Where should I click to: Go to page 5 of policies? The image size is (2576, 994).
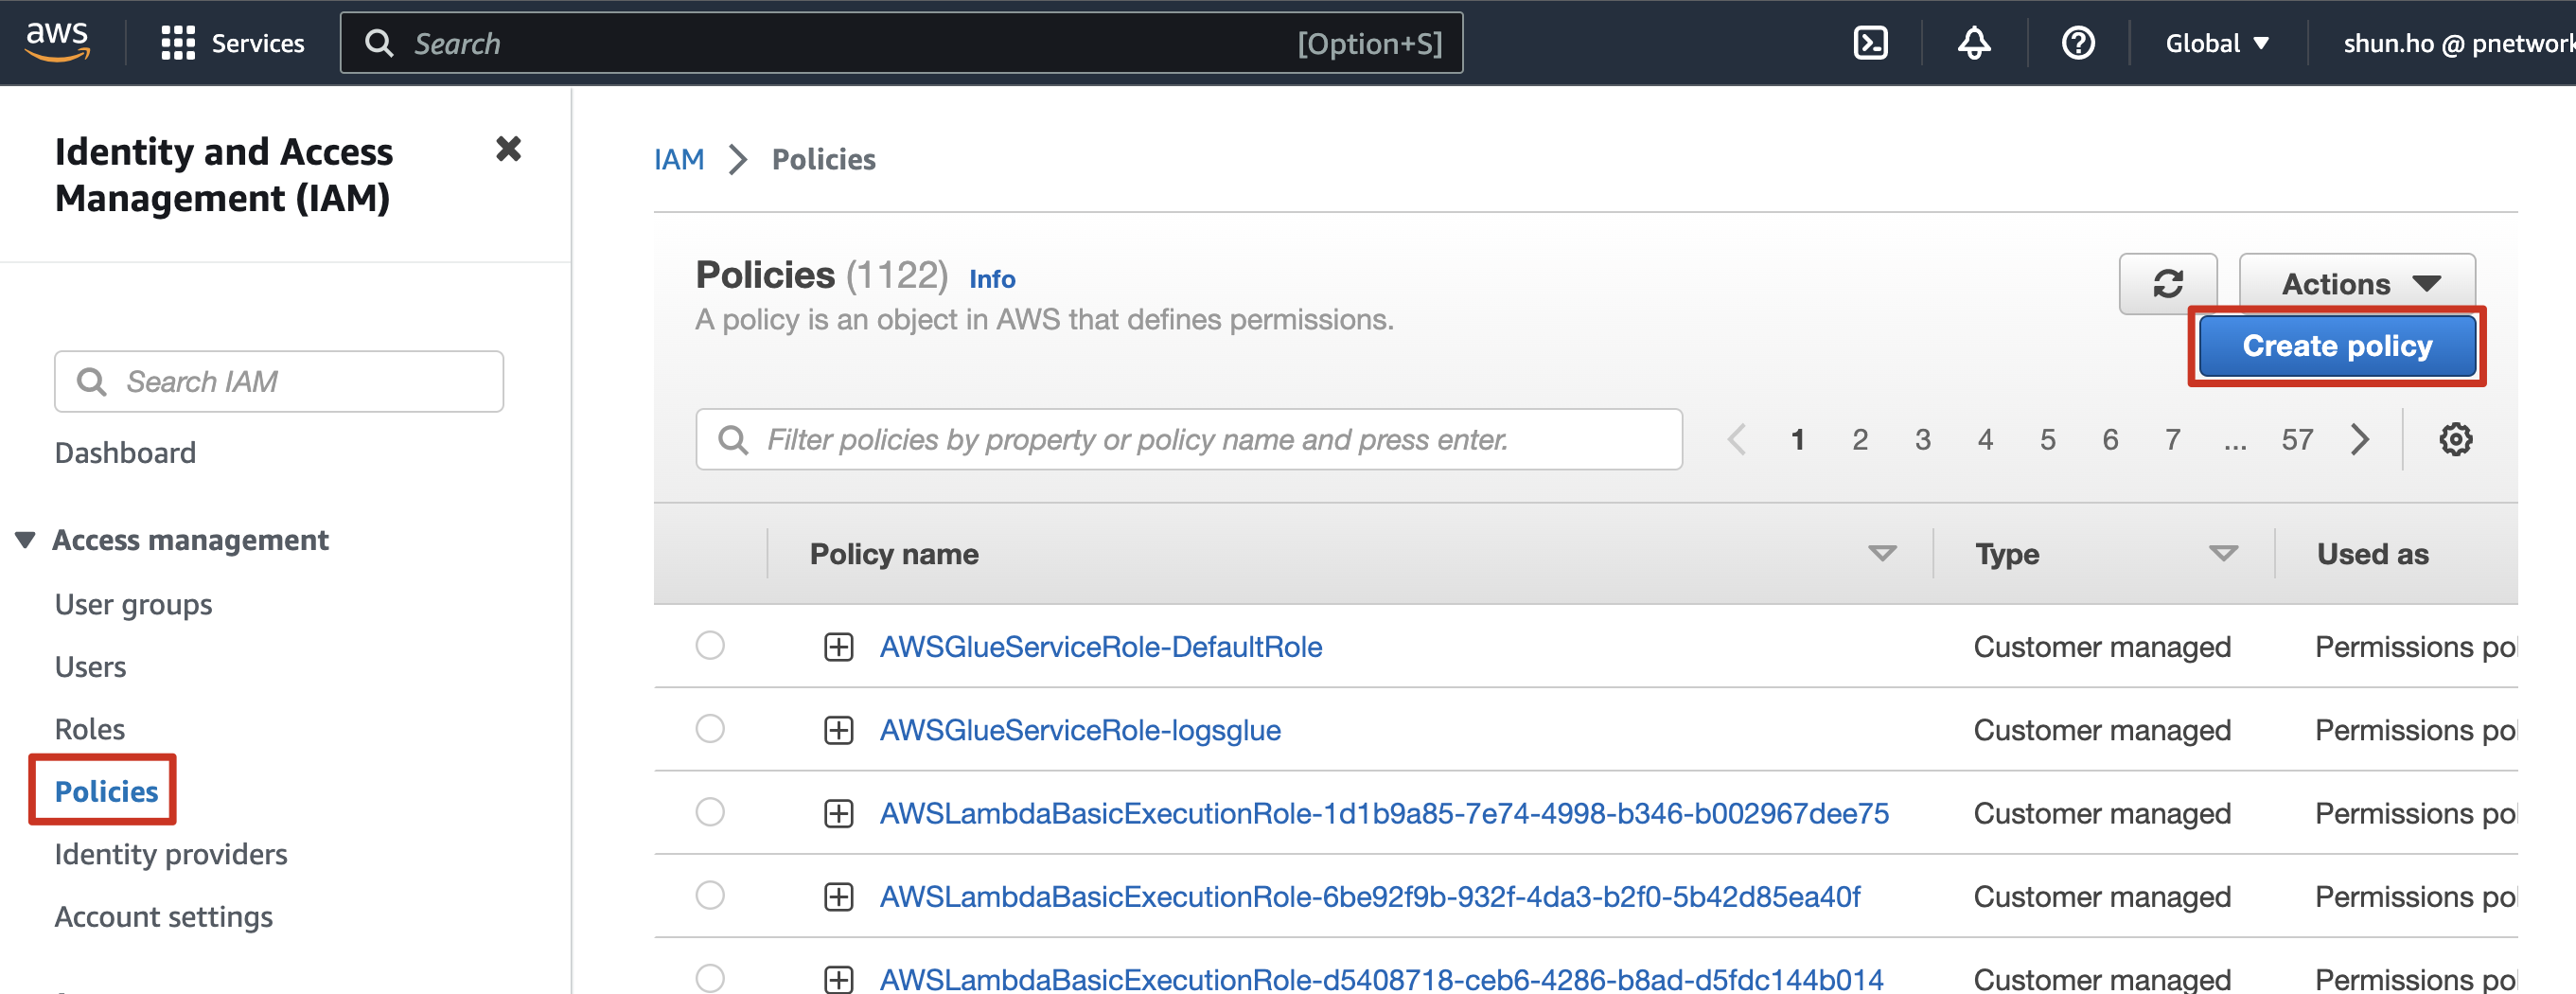tap(2047, 439)
